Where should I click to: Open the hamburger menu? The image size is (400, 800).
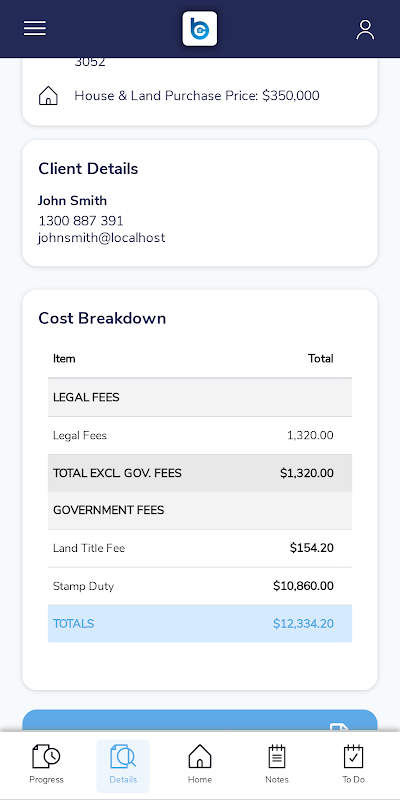click(x=35, y=29)
